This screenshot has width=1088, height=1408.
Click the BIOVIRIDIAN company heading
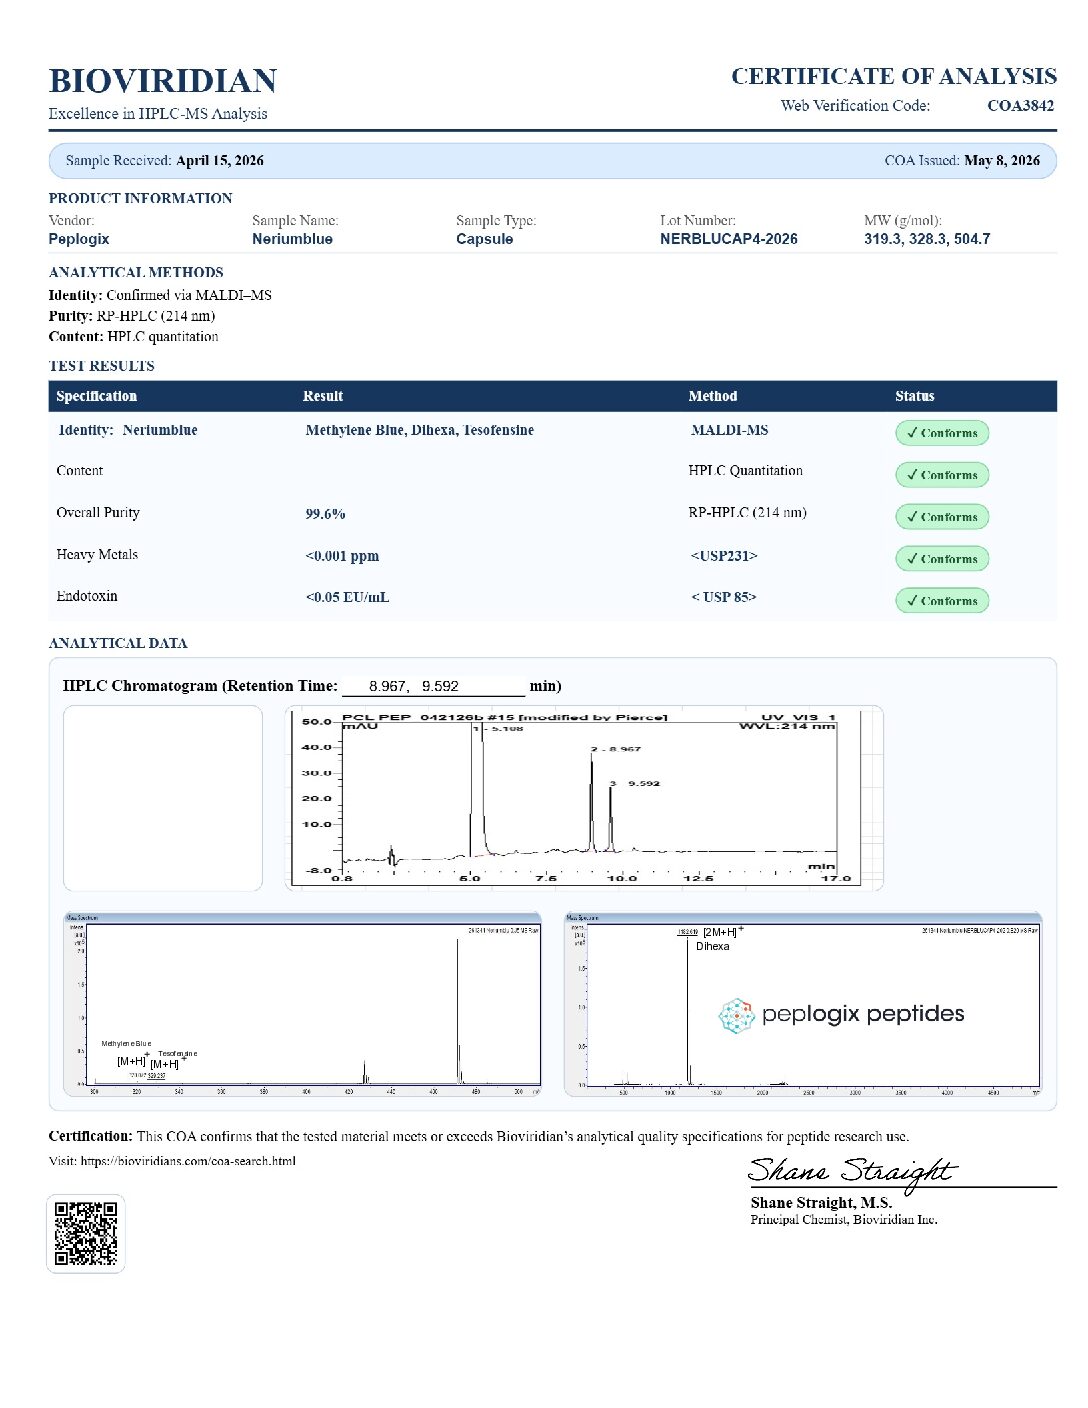(x=163, y=81)
